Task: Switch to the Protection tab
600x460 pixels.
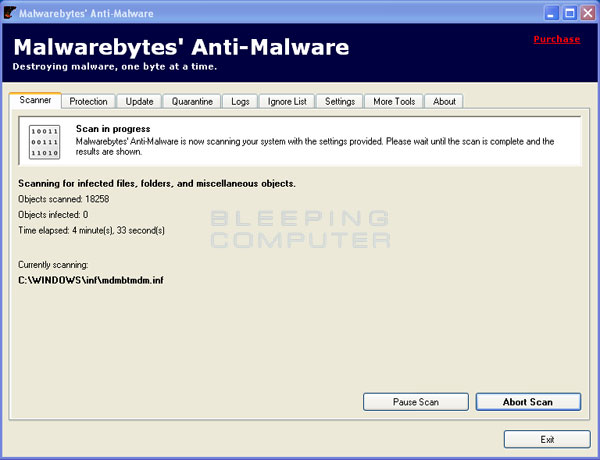Action: pos(88,101)
